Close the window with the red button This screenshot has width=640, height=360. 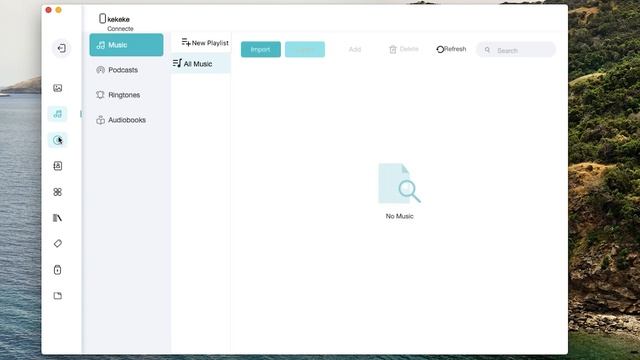pyautogui.click(x=49, y=10)
